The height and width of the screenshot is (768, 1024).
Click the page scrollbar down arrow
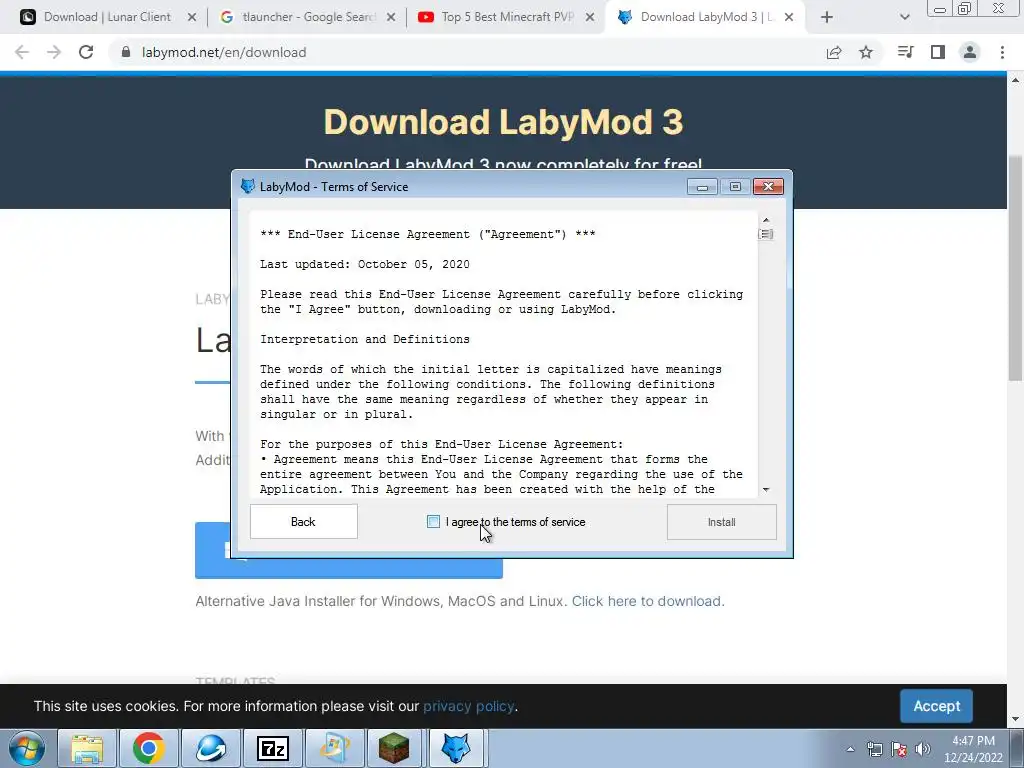tap(1015, 720)
